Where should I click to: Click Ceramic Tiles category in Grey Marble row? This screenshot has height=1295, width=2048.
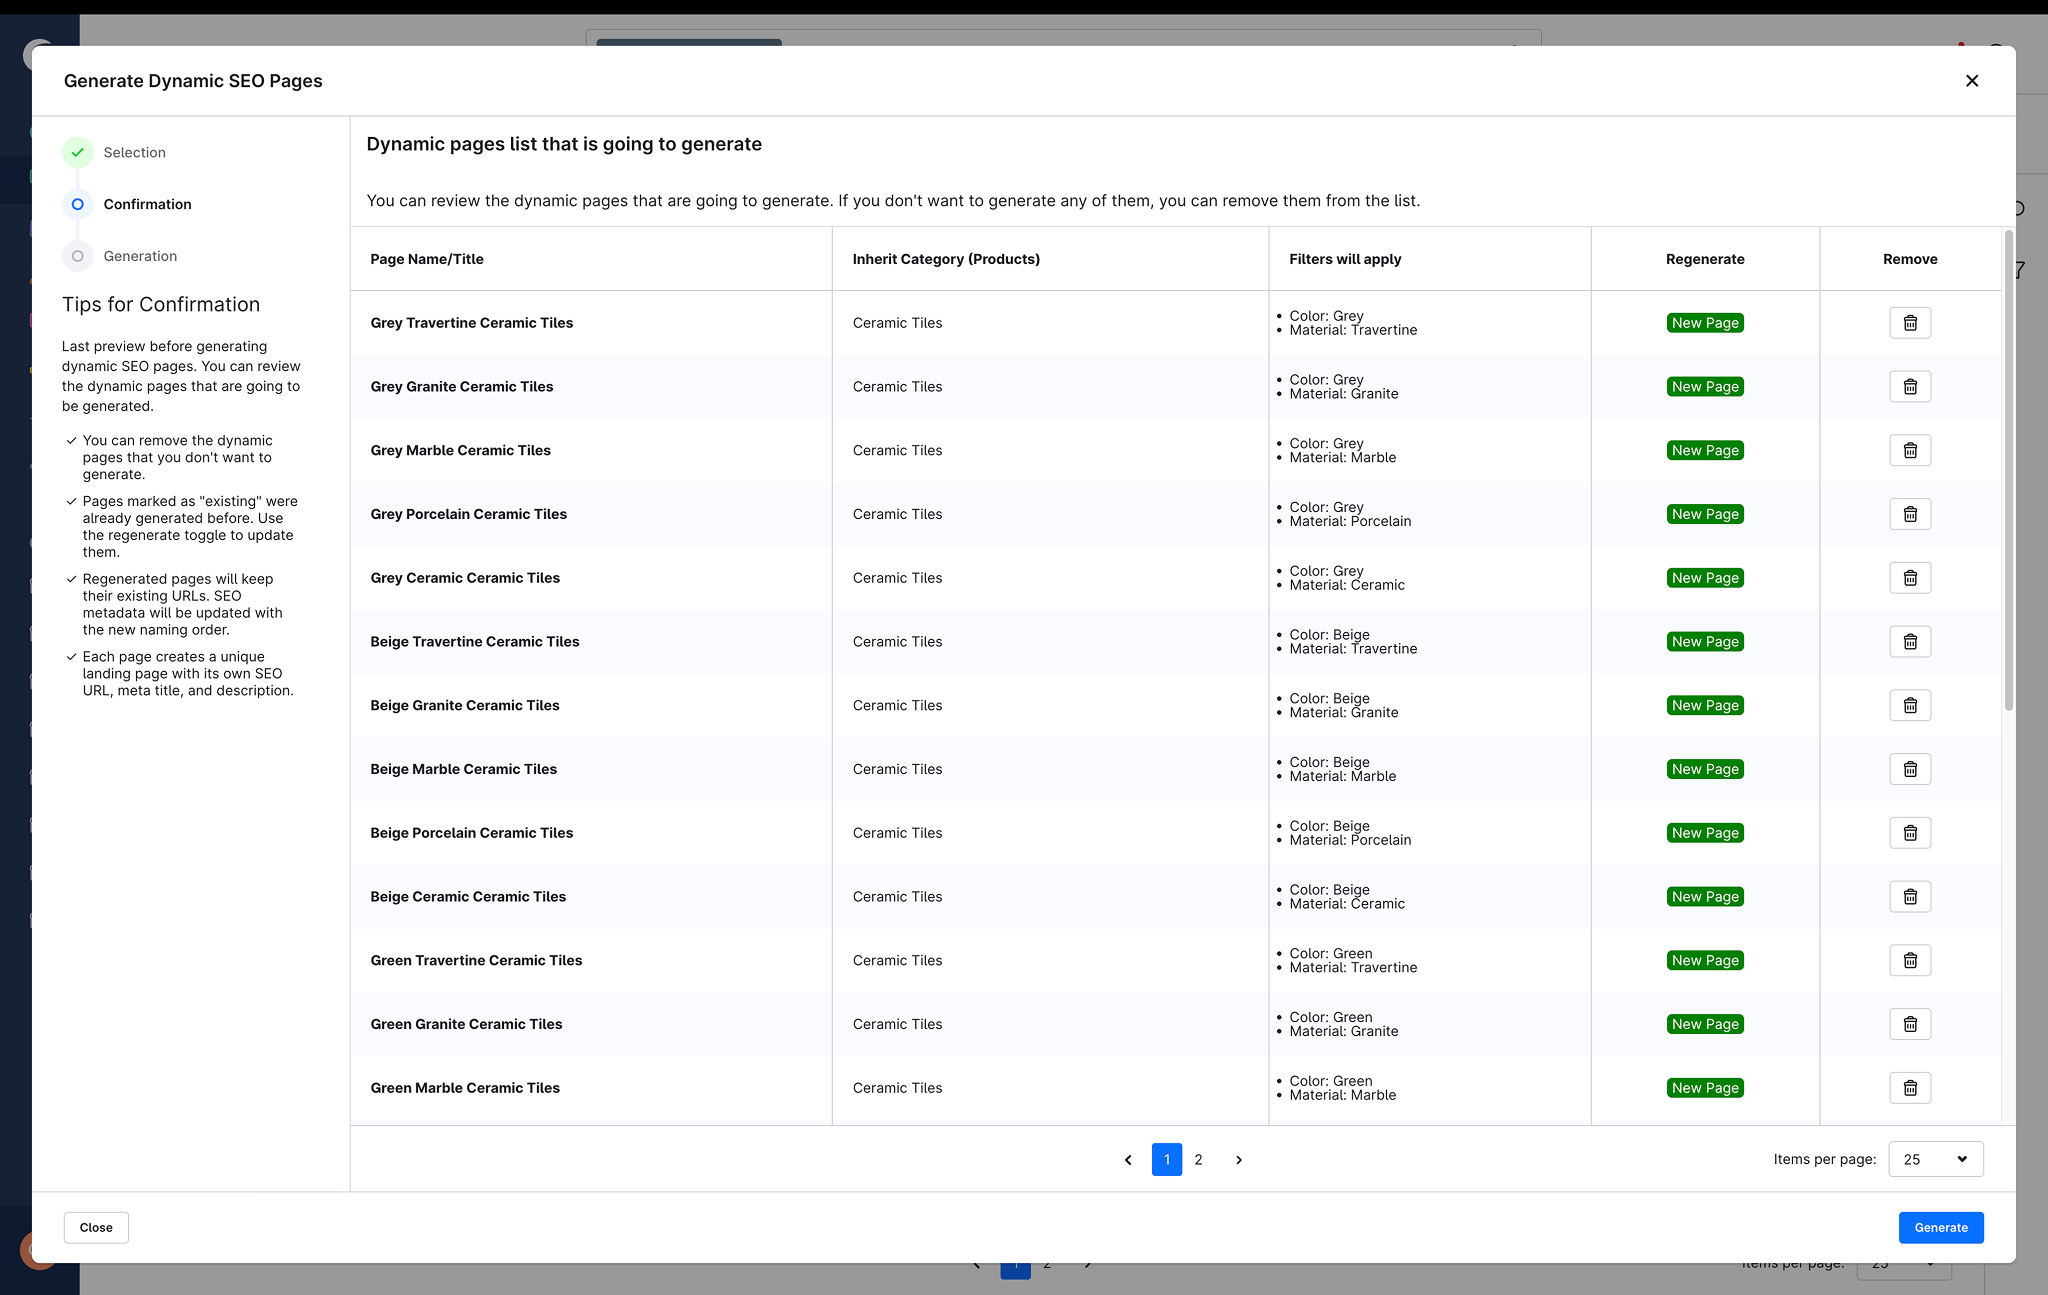point(897,451)
